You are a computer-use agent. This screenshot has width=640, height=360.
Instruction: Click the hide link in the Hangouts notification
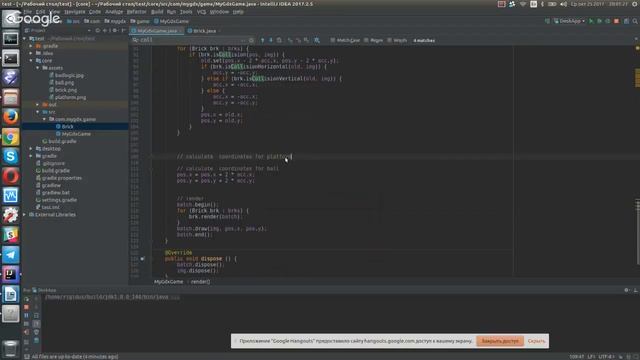pos(536,341)
